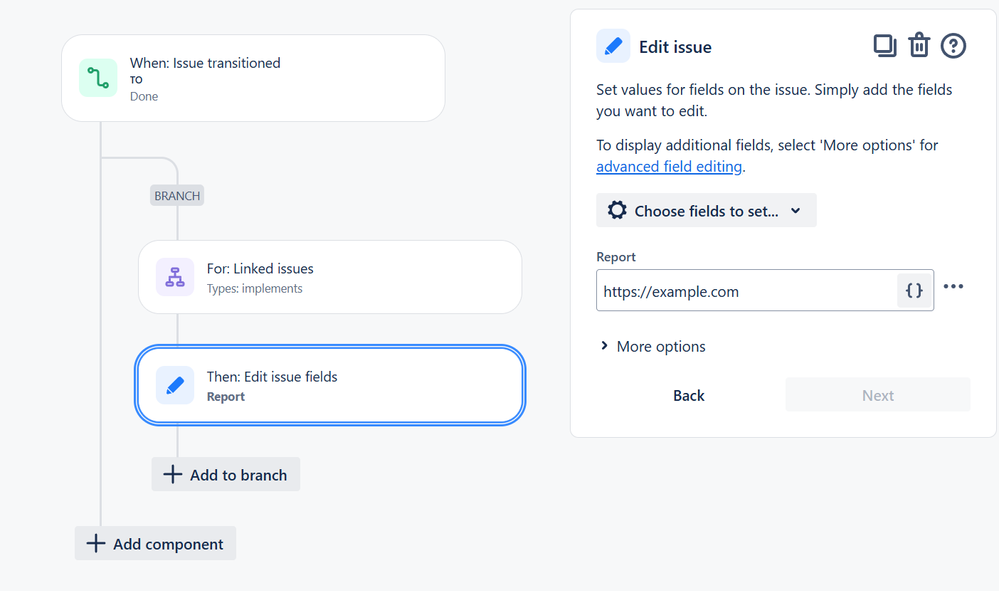
Task: Open help via question mark icon
Action: [953, 46]
